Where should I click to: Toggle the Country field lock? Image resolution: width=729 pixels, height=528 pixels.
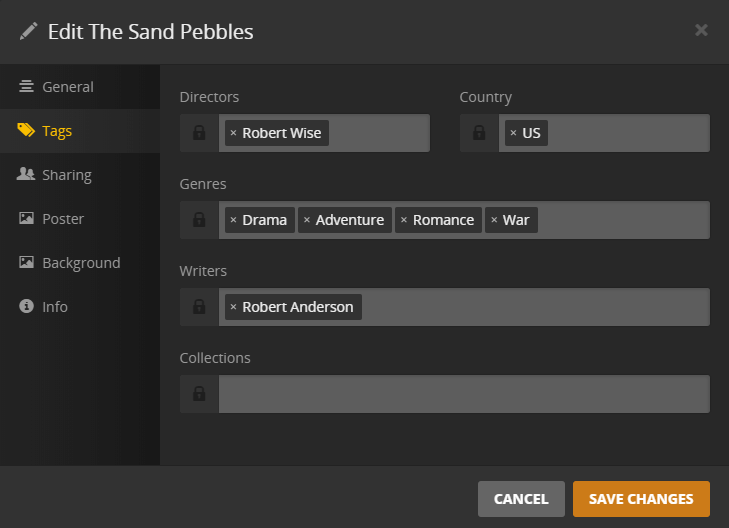[479, 133]
